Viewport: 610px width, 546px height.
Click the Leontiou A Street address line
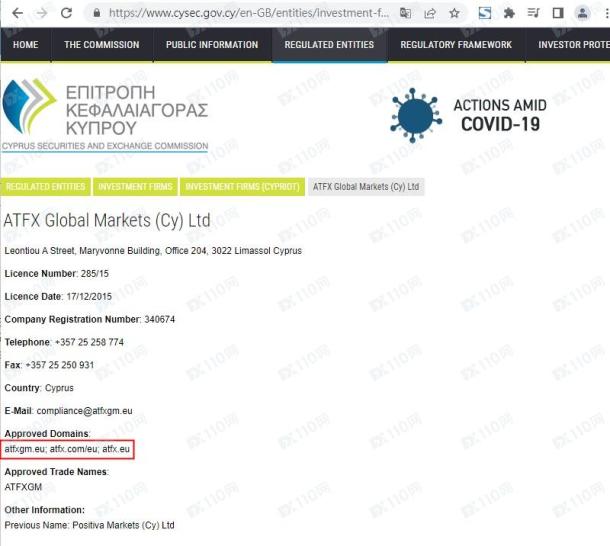[153, 251]
